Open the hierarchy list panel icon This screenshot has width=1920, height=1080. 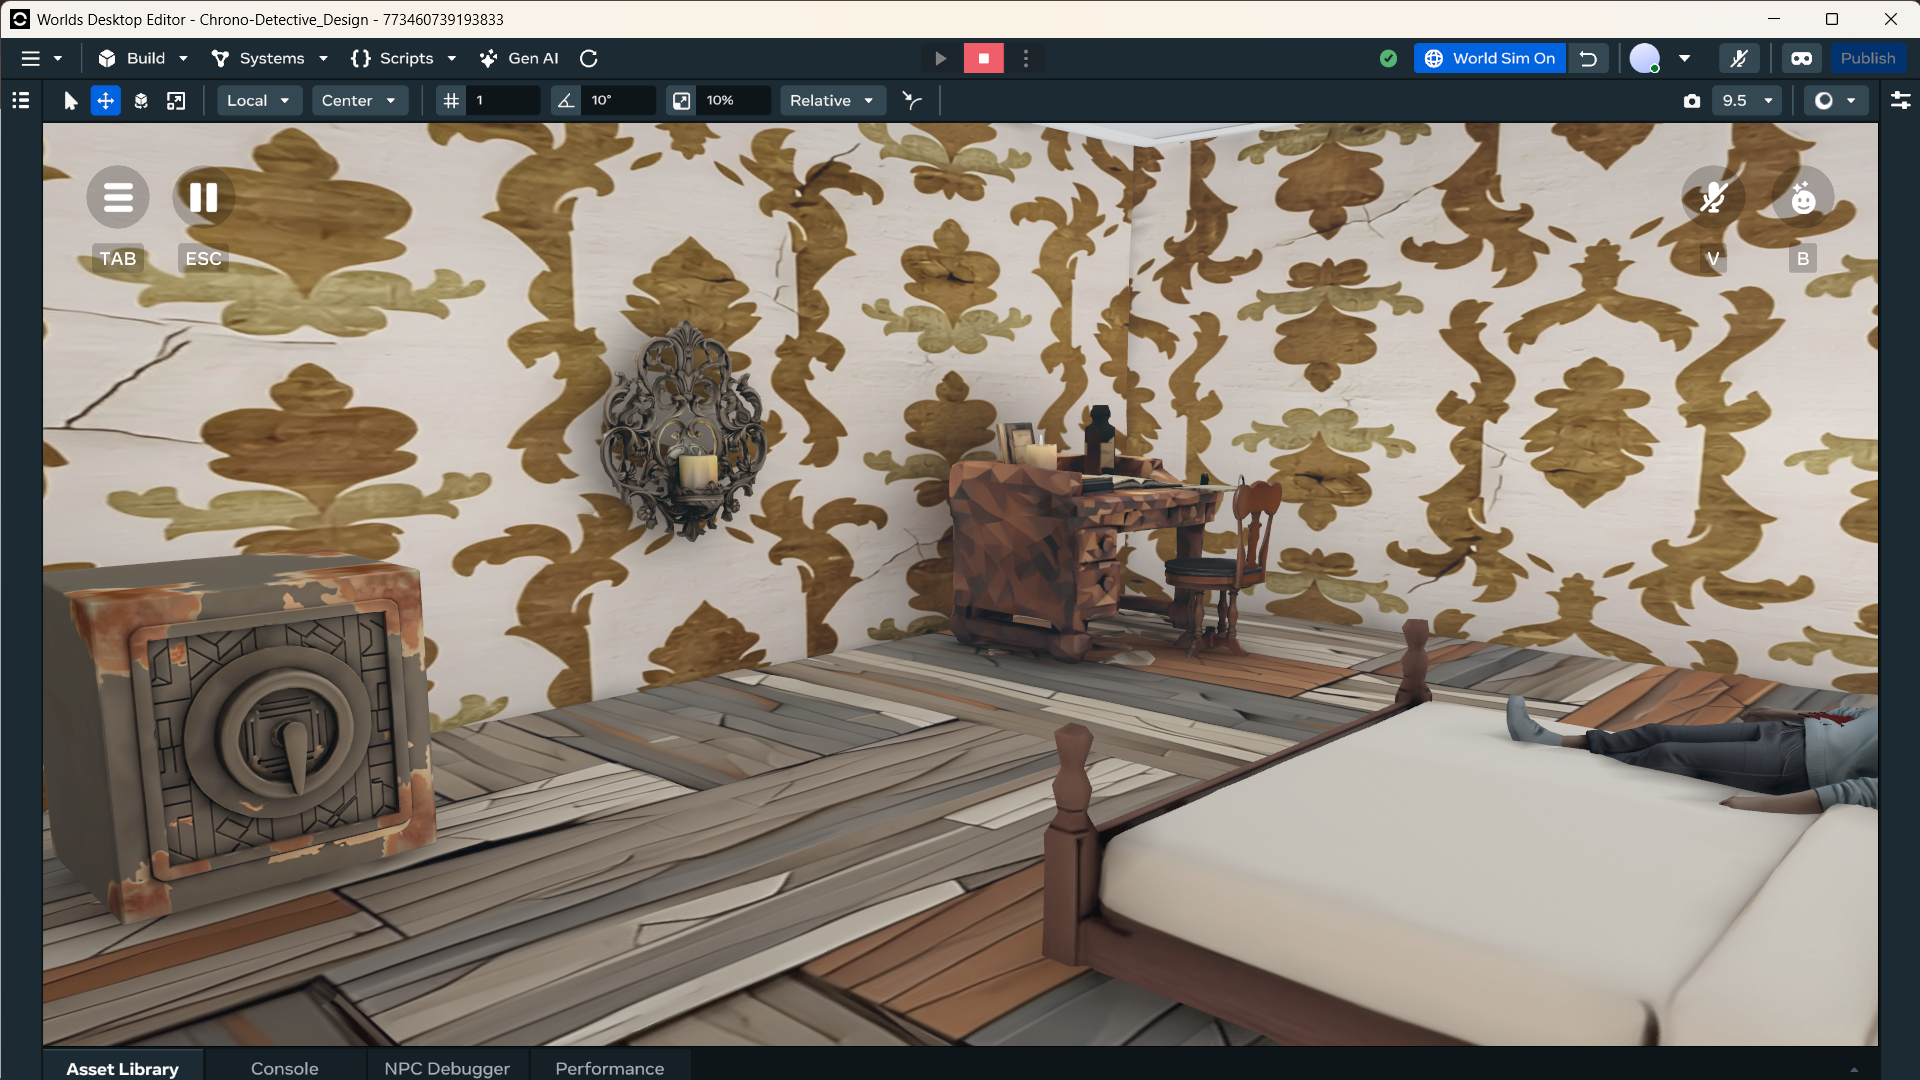[21, 101]
